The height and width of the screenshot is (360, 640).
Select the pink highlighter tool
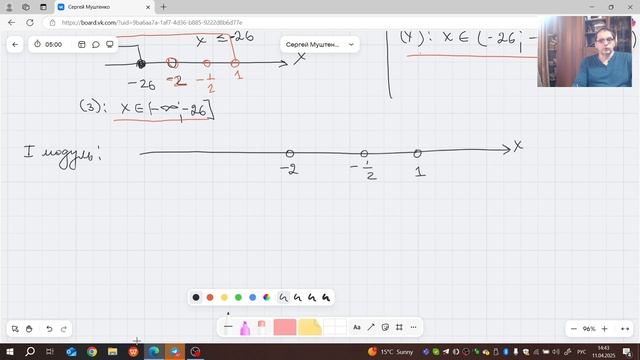(x=245, y=328)
